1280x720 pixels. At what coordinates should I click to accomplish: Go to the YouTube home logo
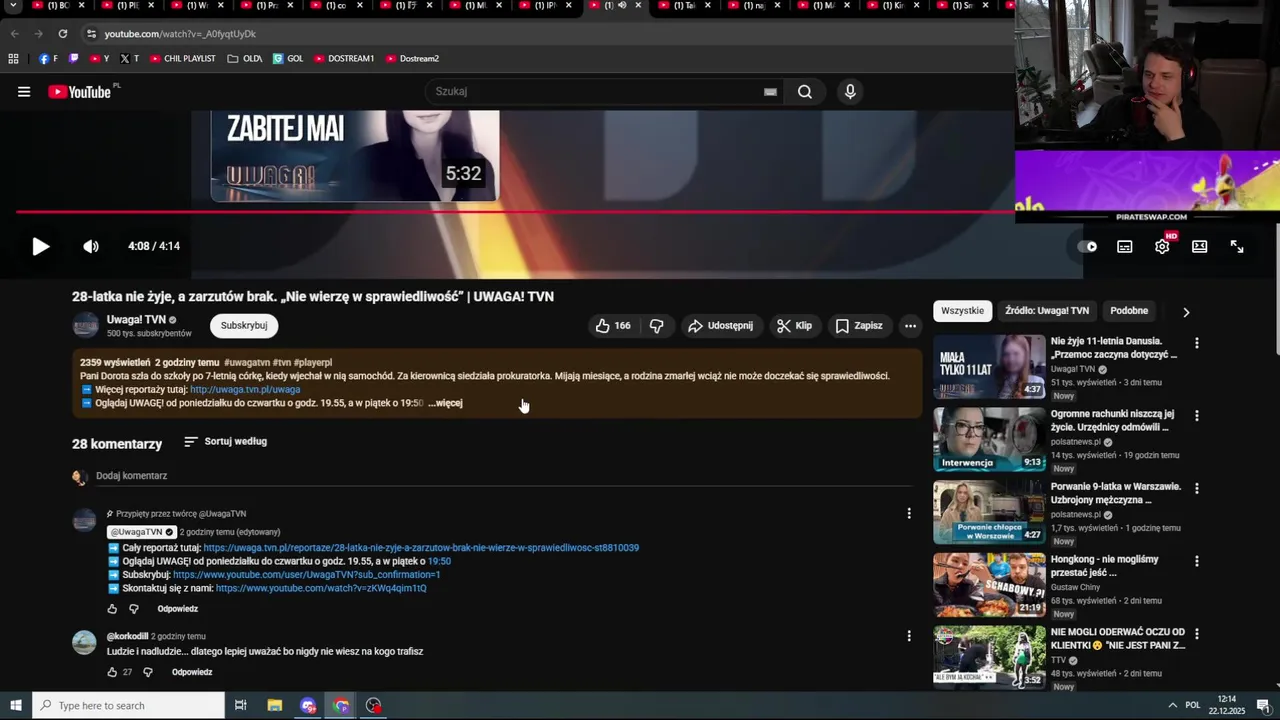tap(80, 92)
